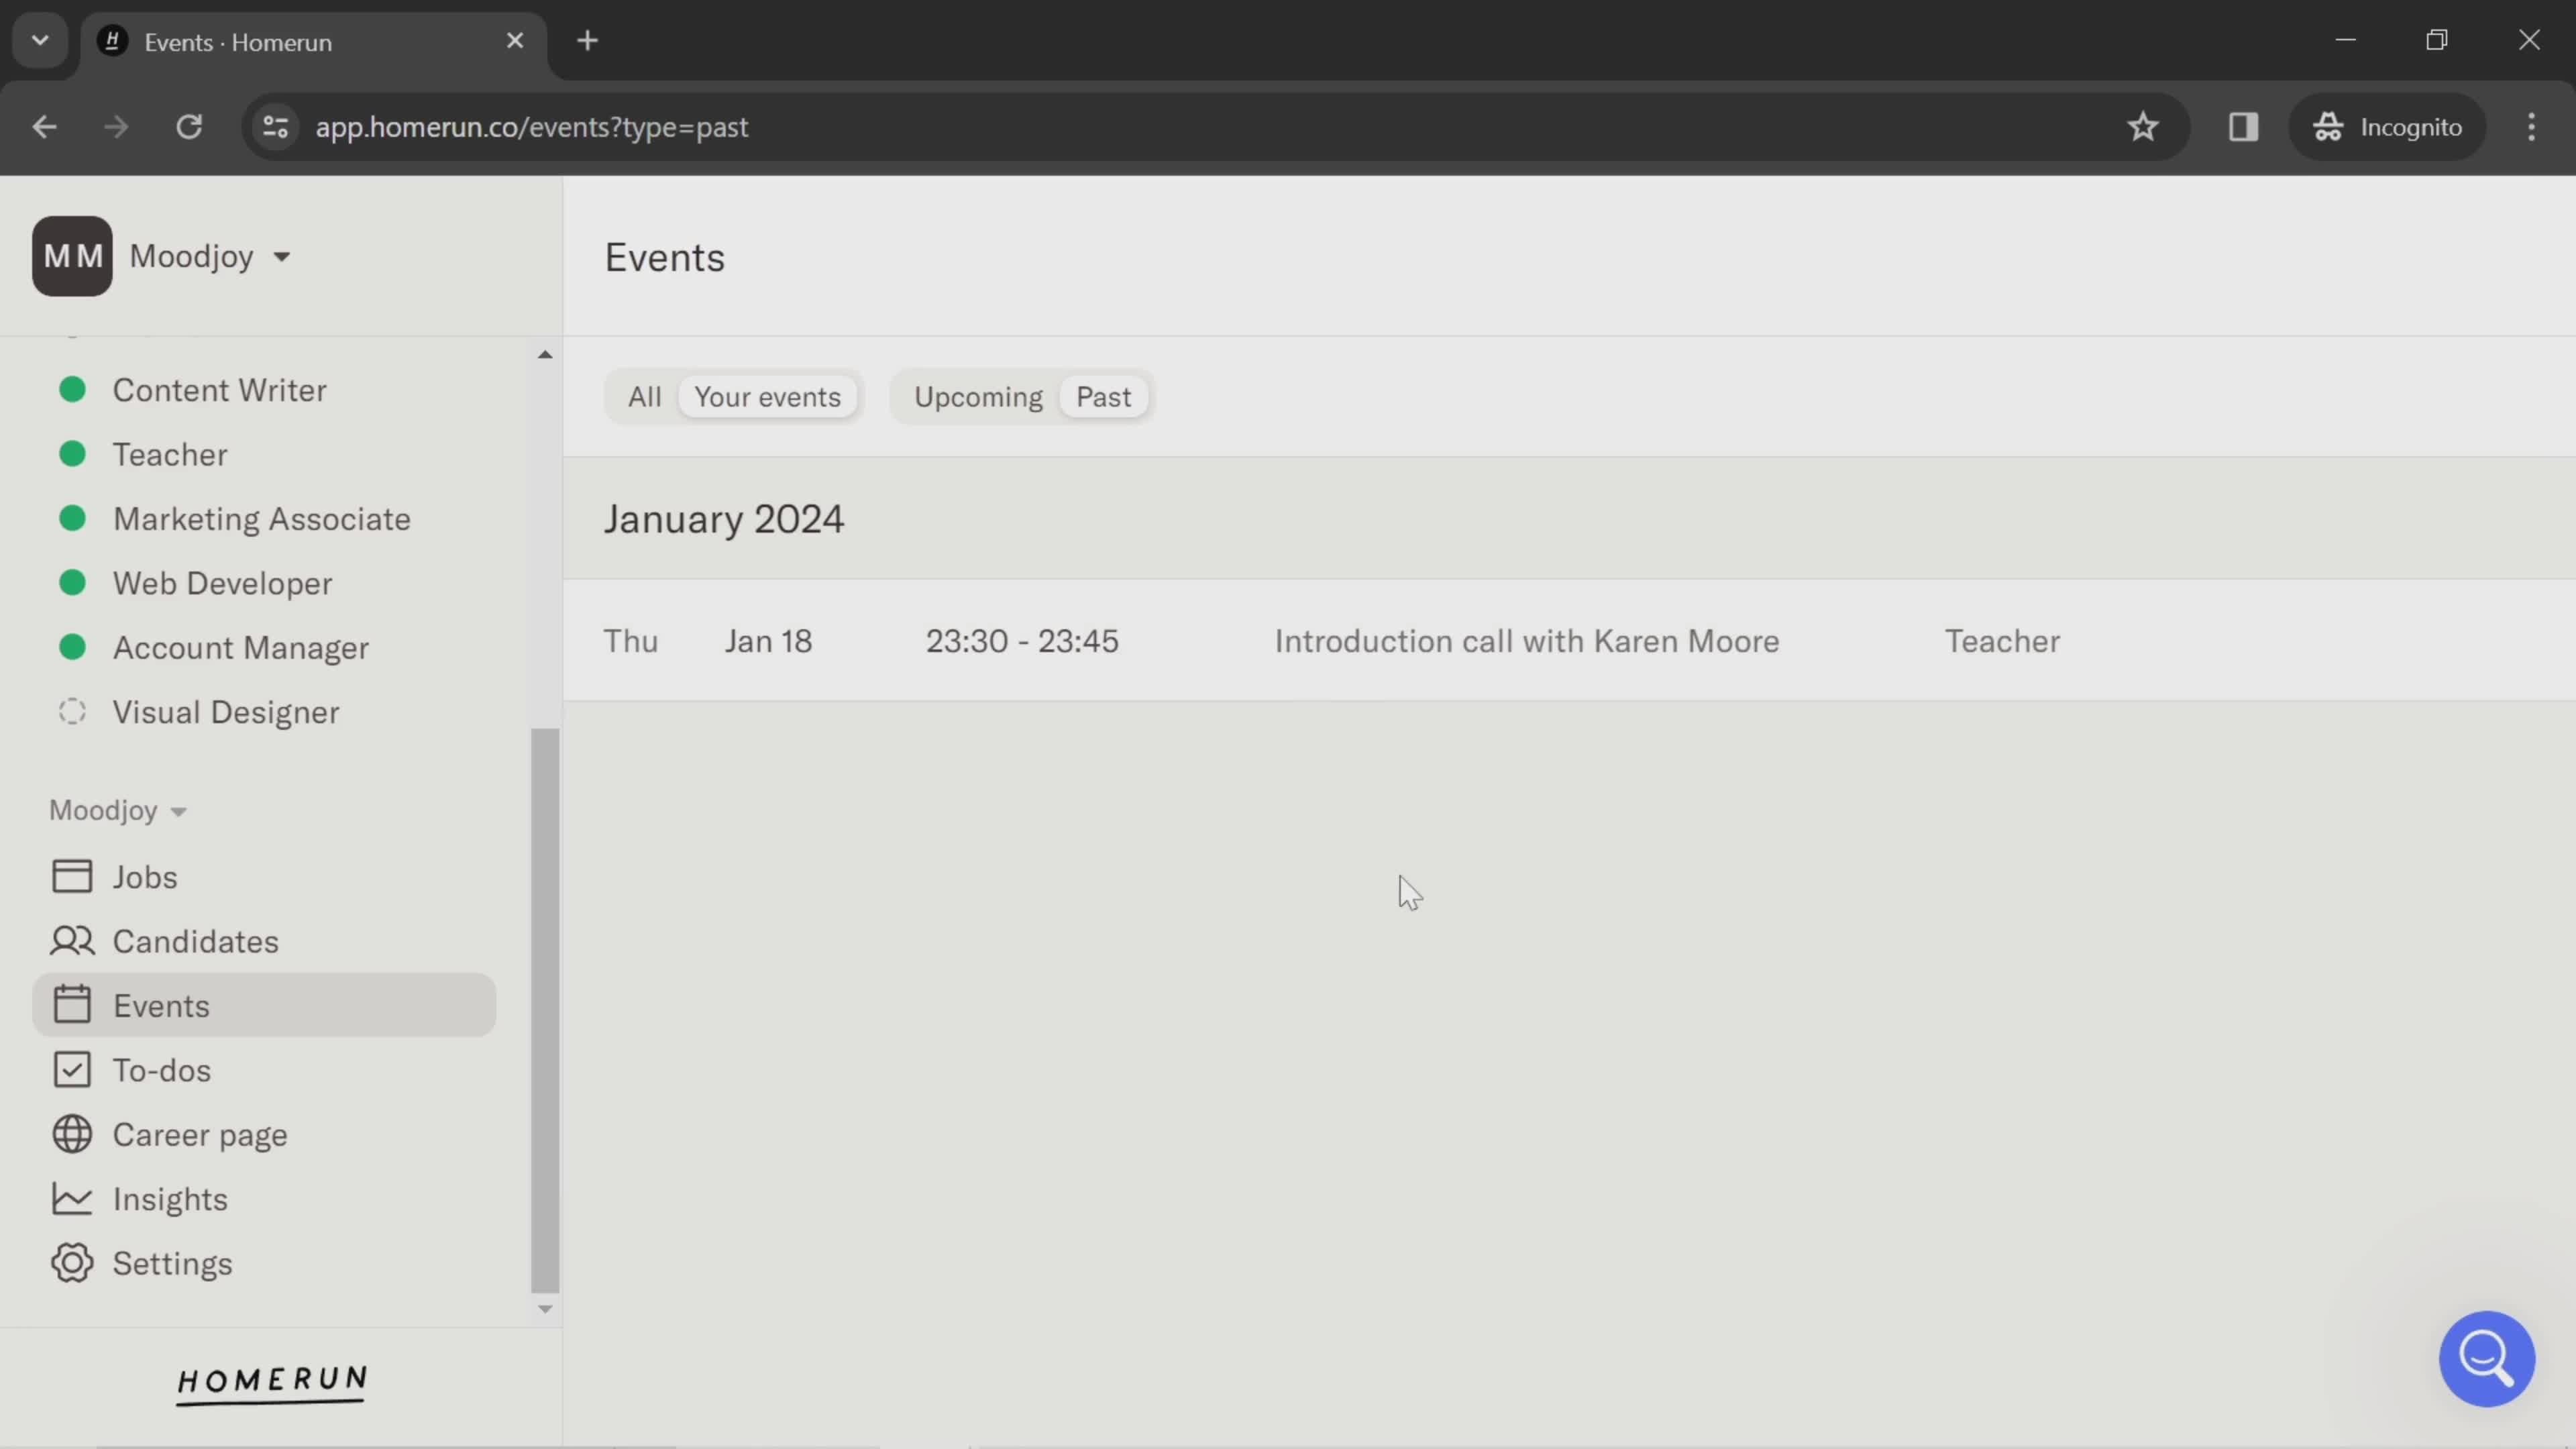Toggle the Upcoming events filter
Screen dimensions: 2576x1449
click(x=978, y=396)
